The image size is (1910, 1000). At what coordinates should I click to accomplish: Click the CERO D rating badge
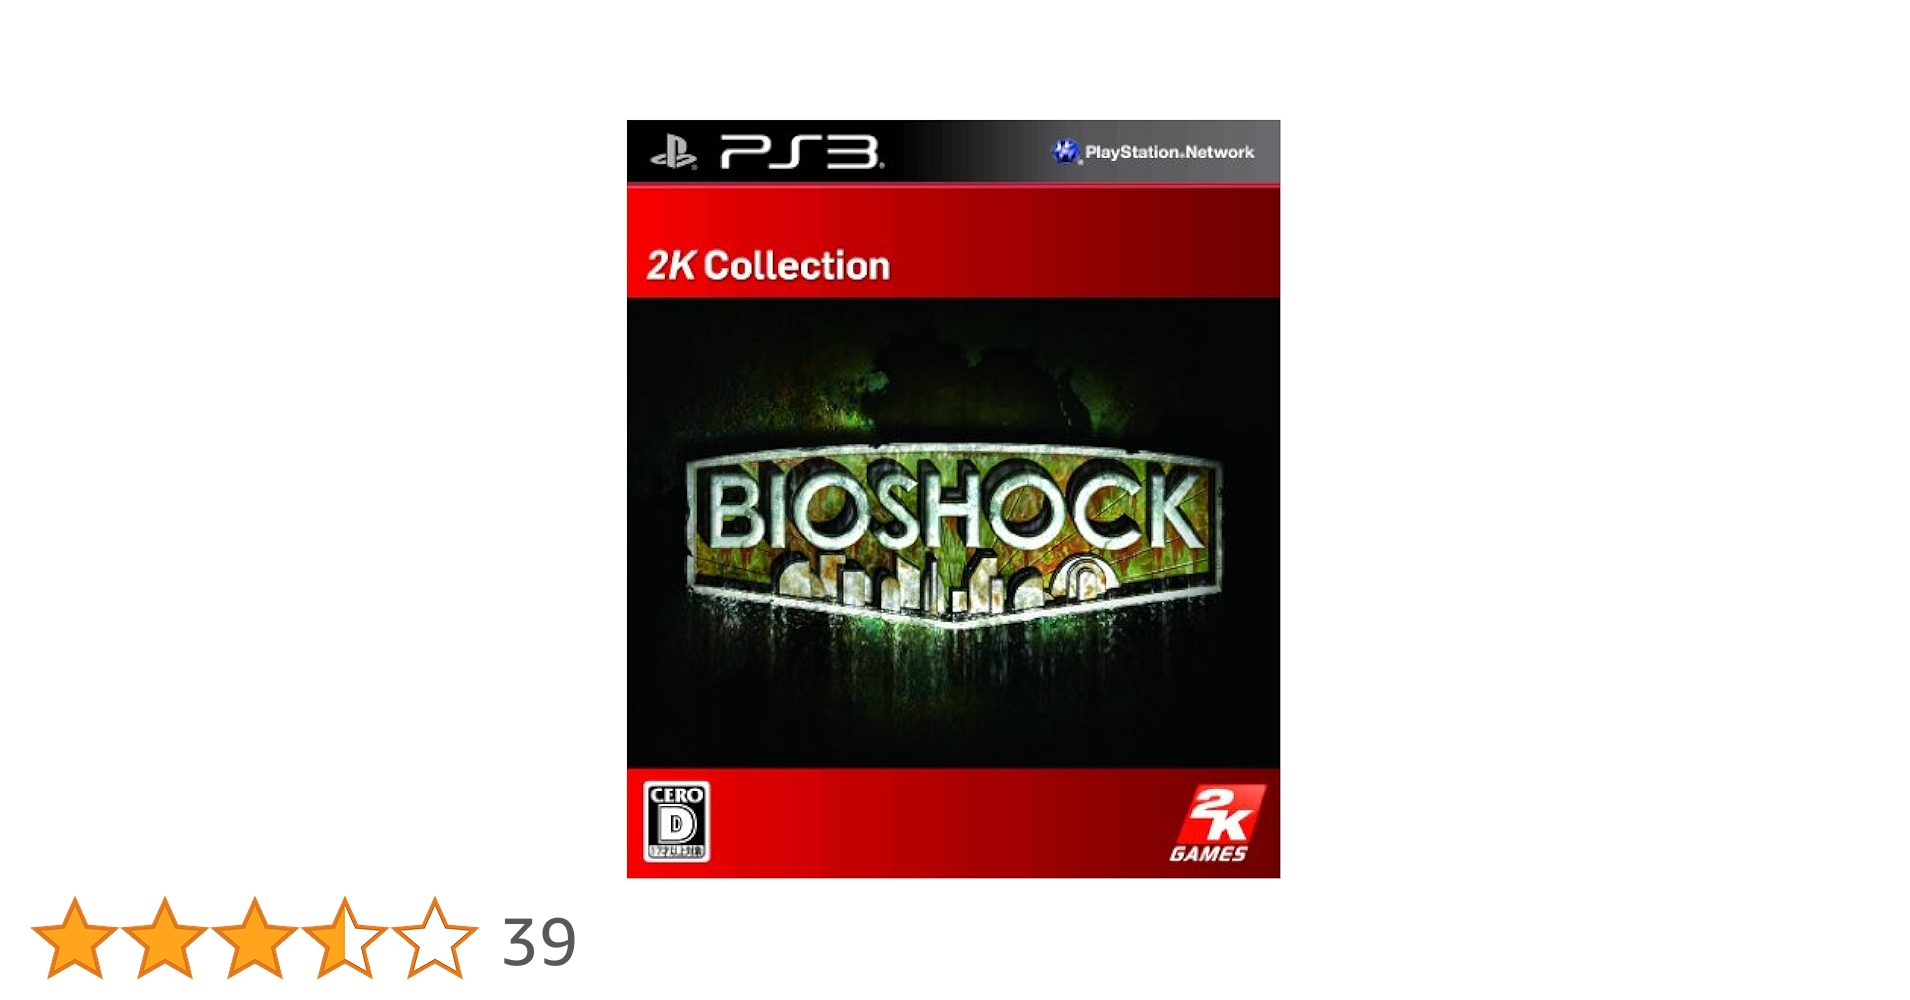pos(676,822)
